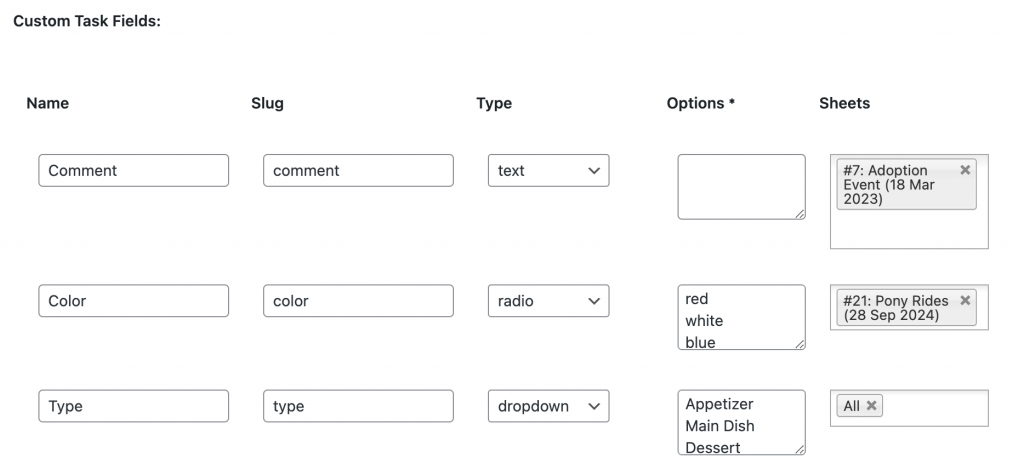Open the radio type dropdown
The image size is (1024, 469).
548,300
